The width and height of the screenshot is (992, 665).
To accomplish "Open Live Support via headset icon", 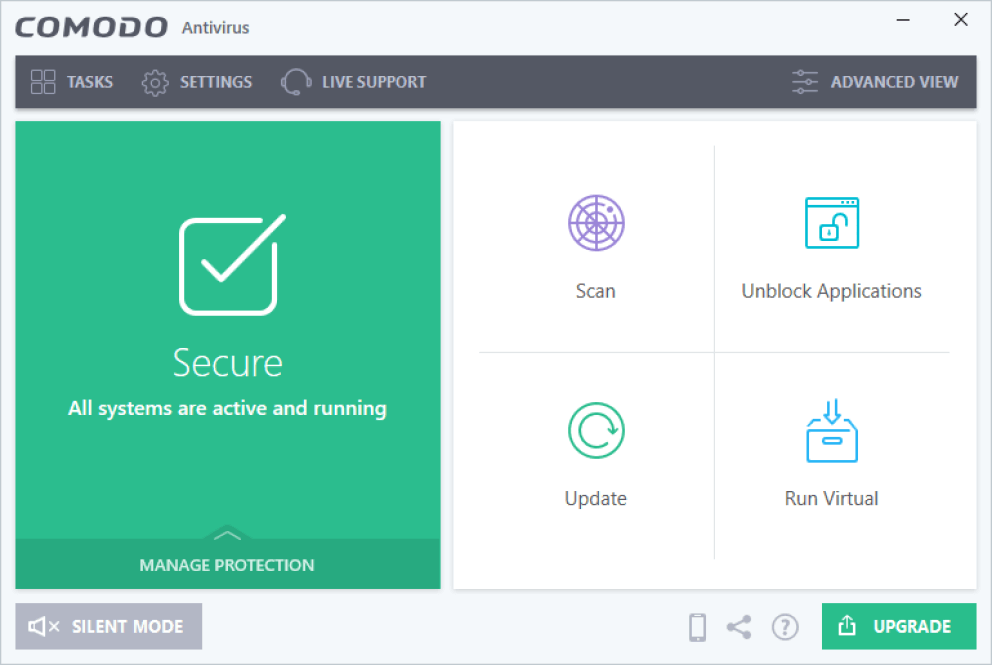I will pyautogui.click(x=295, y=82).
